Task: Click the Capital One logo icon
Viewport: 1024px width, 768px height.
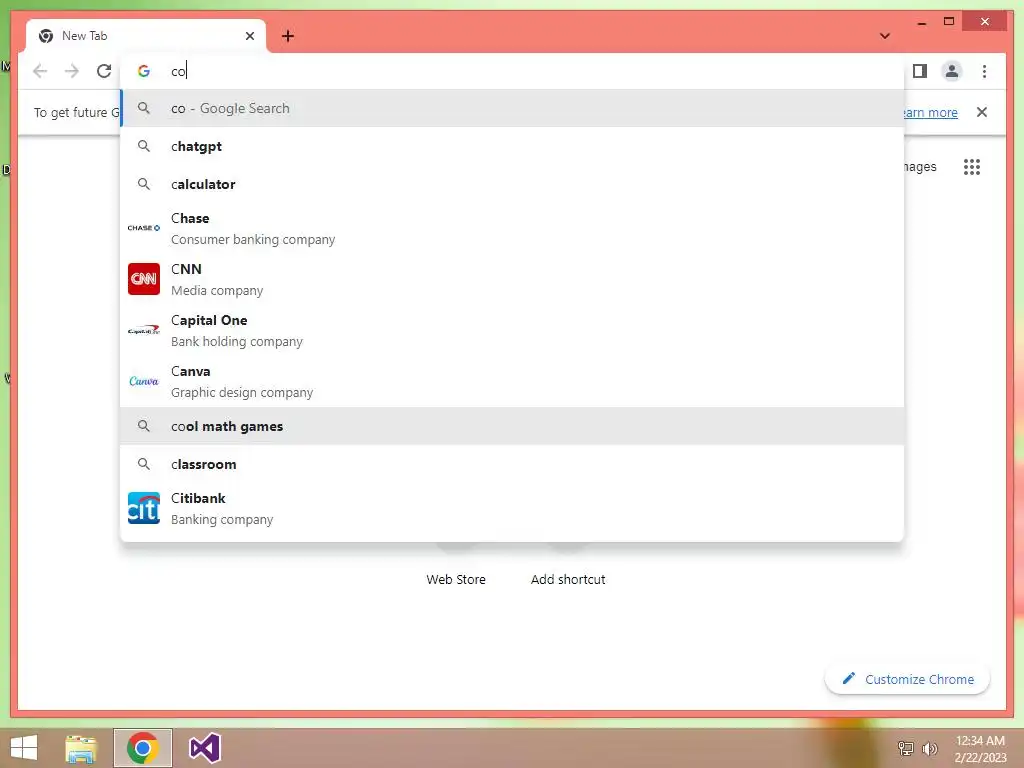Action: (x=144, y=330)
